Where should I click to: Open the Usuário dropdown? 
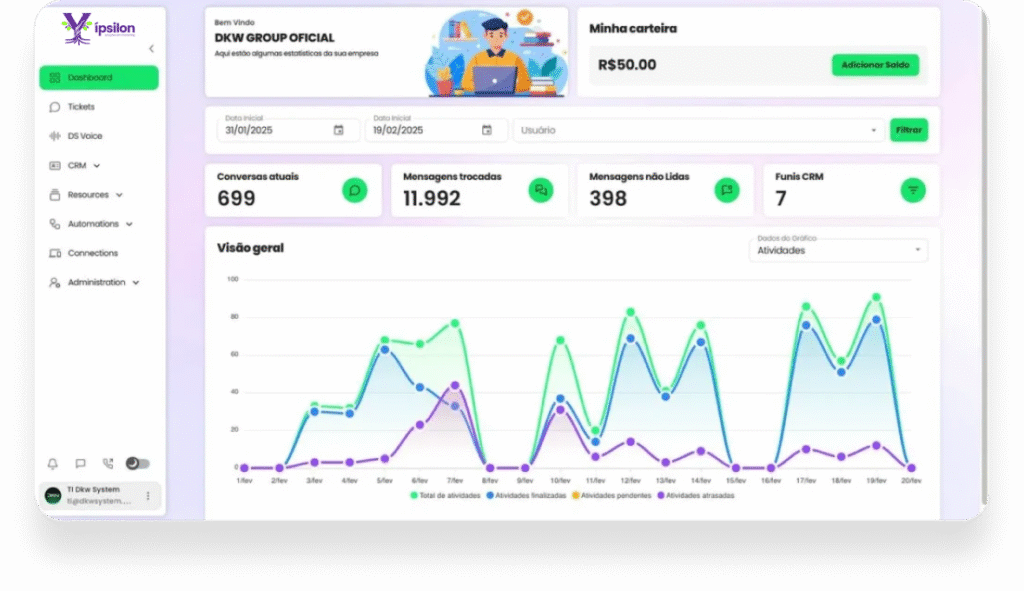698,130
